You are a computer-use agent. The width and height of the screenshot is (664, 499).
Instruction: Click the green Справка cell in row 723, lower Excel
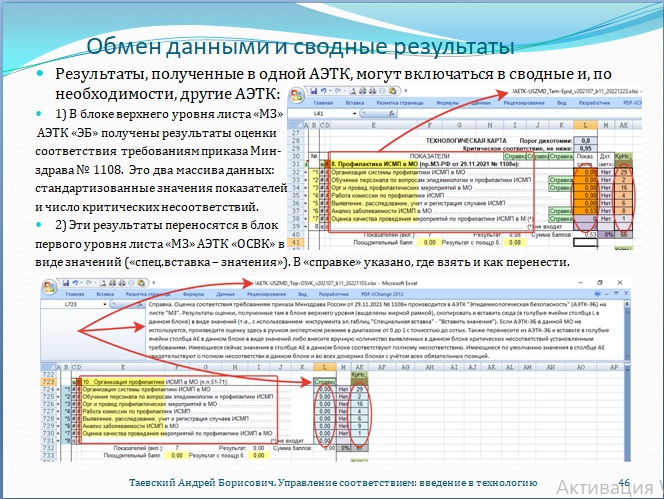point(325,382)
